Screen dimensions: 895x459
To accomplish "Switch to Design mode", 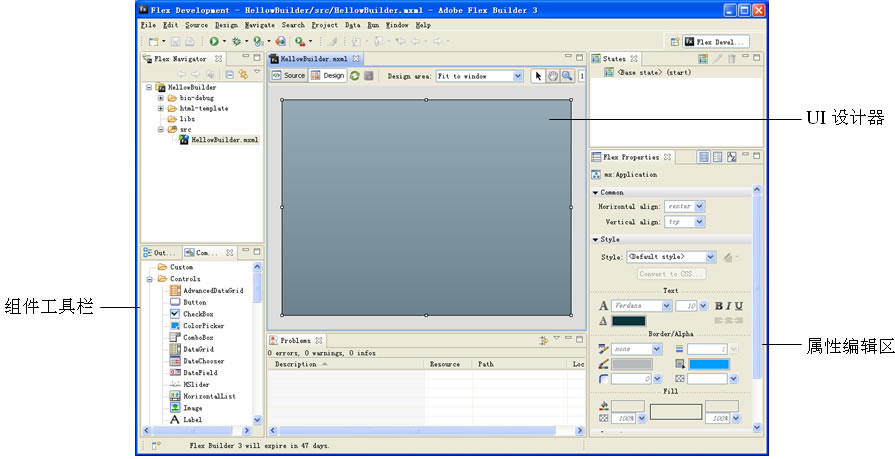I will [x=328, y=75].
